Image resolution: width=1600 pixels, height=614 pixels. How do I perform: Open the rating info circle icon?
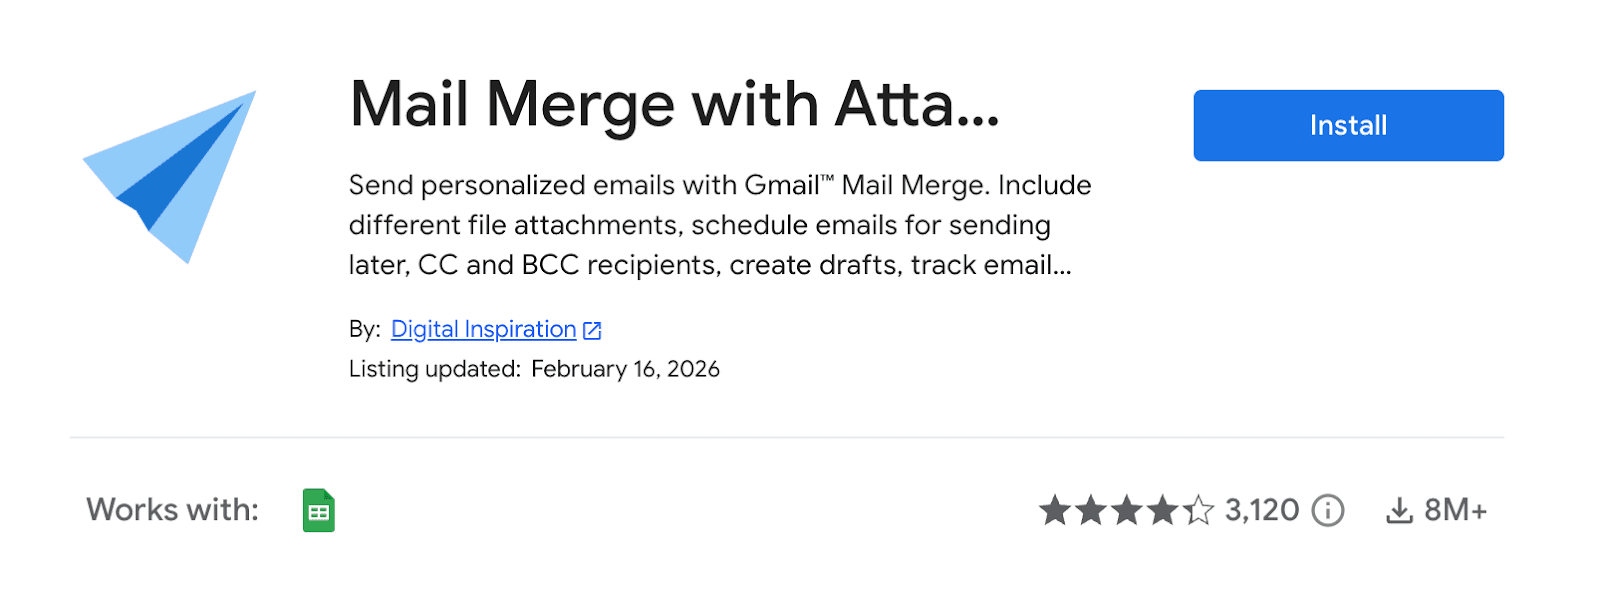1328,511
